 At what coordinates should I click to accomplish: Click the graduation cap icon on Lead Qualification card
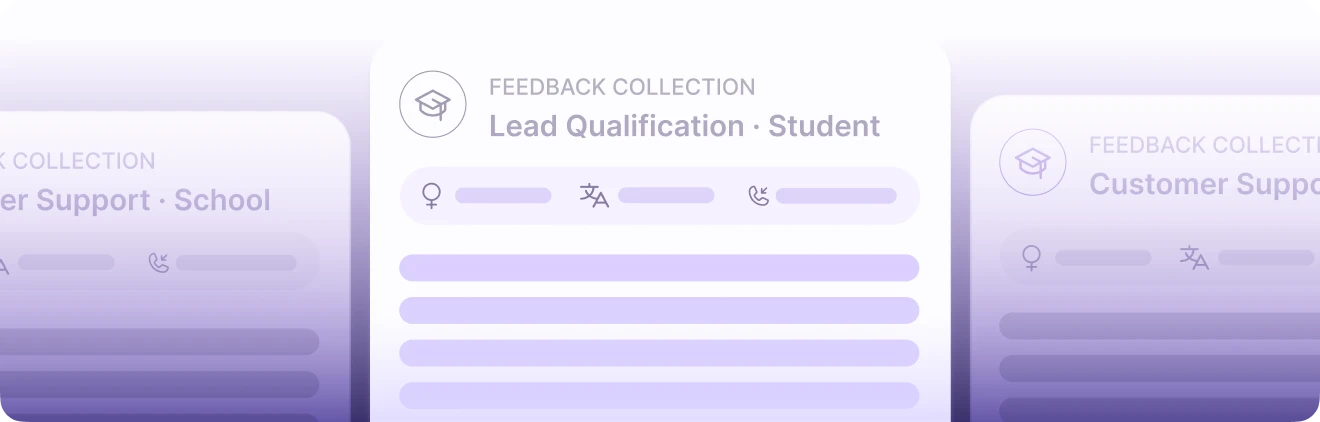433,104
